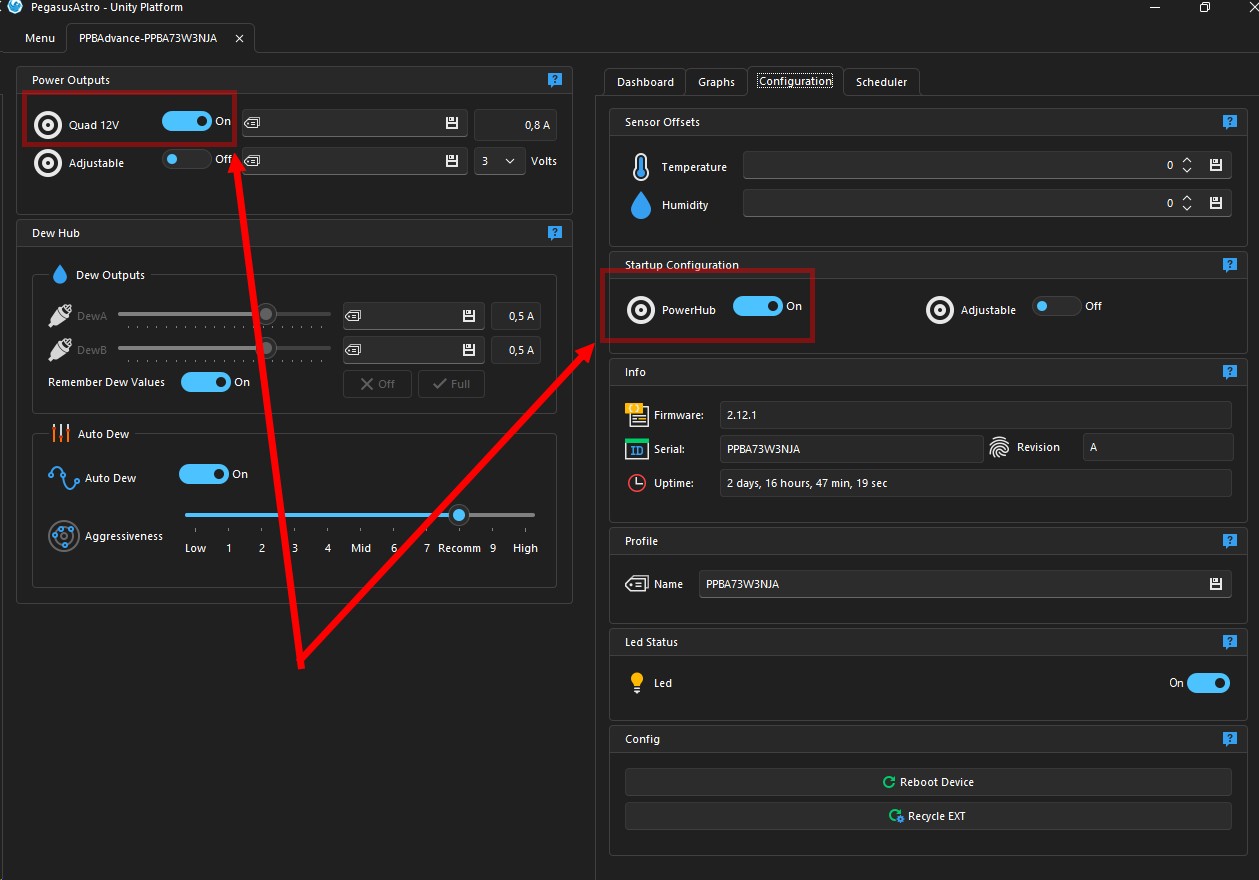Click the Aggressiveness slider handle

(458, 515)
